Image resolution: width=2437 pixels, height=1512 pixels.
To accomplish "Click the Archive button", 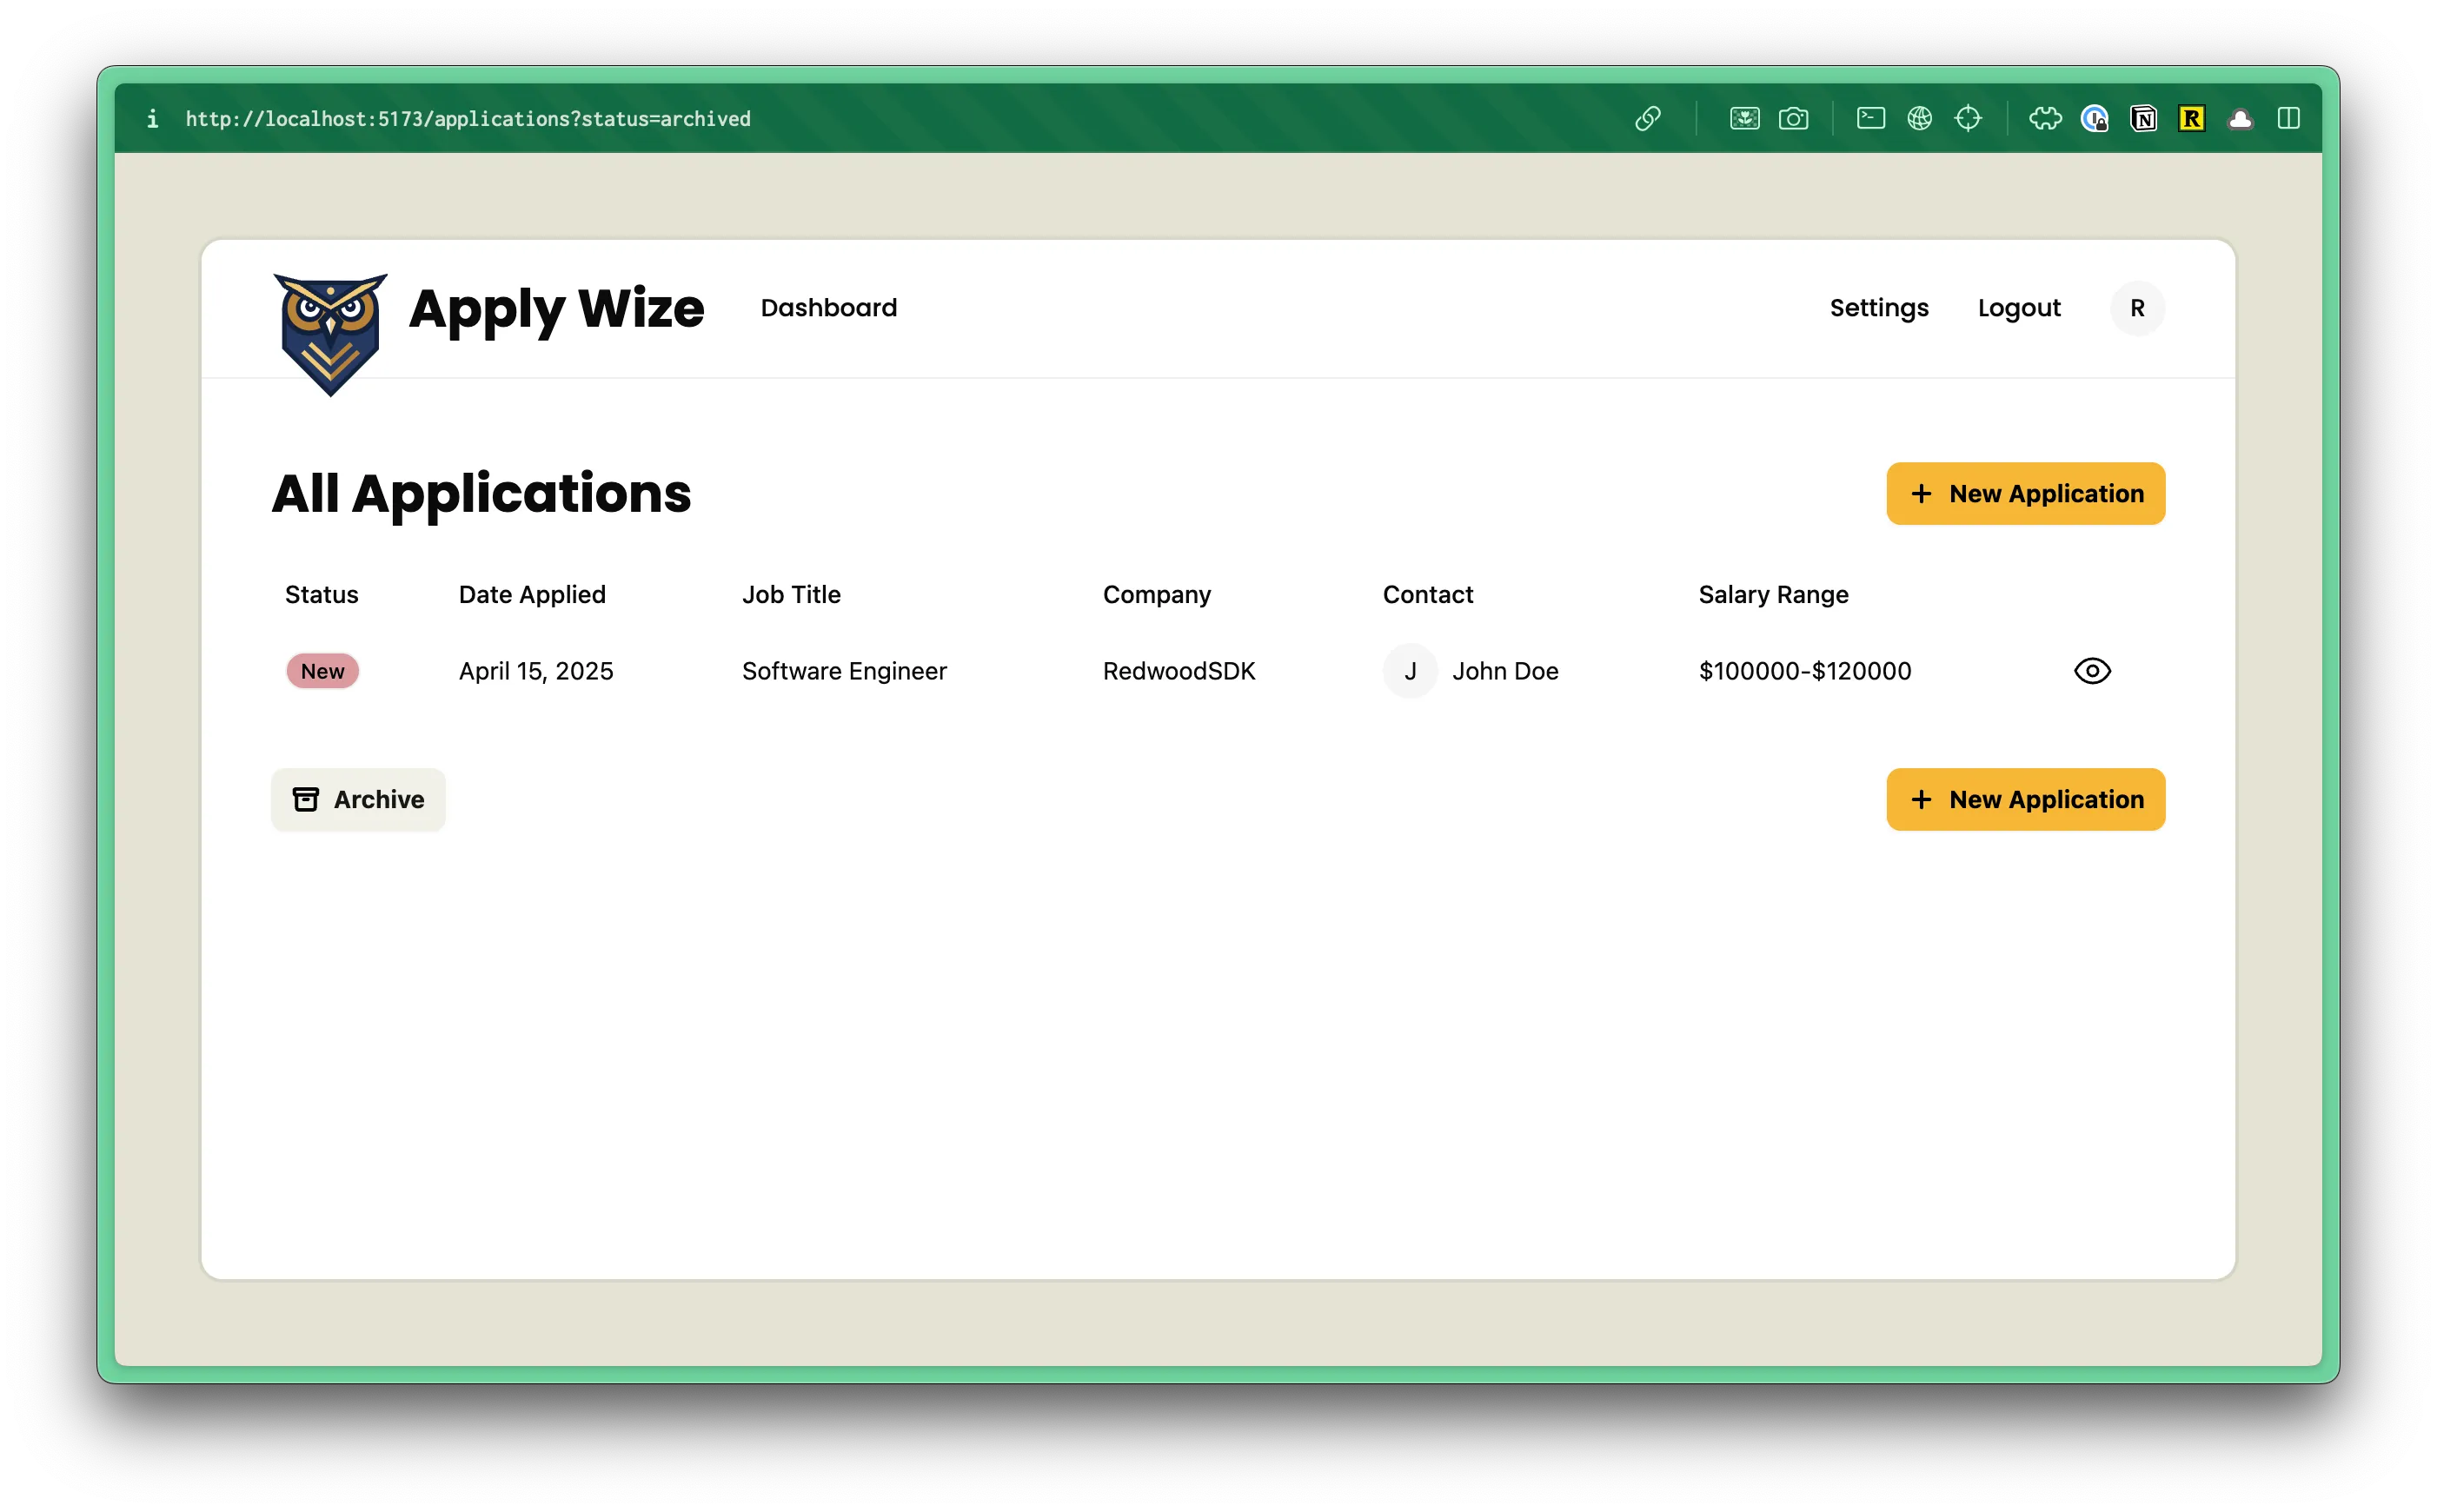I will pyautogui.click(x=358, y=799).
